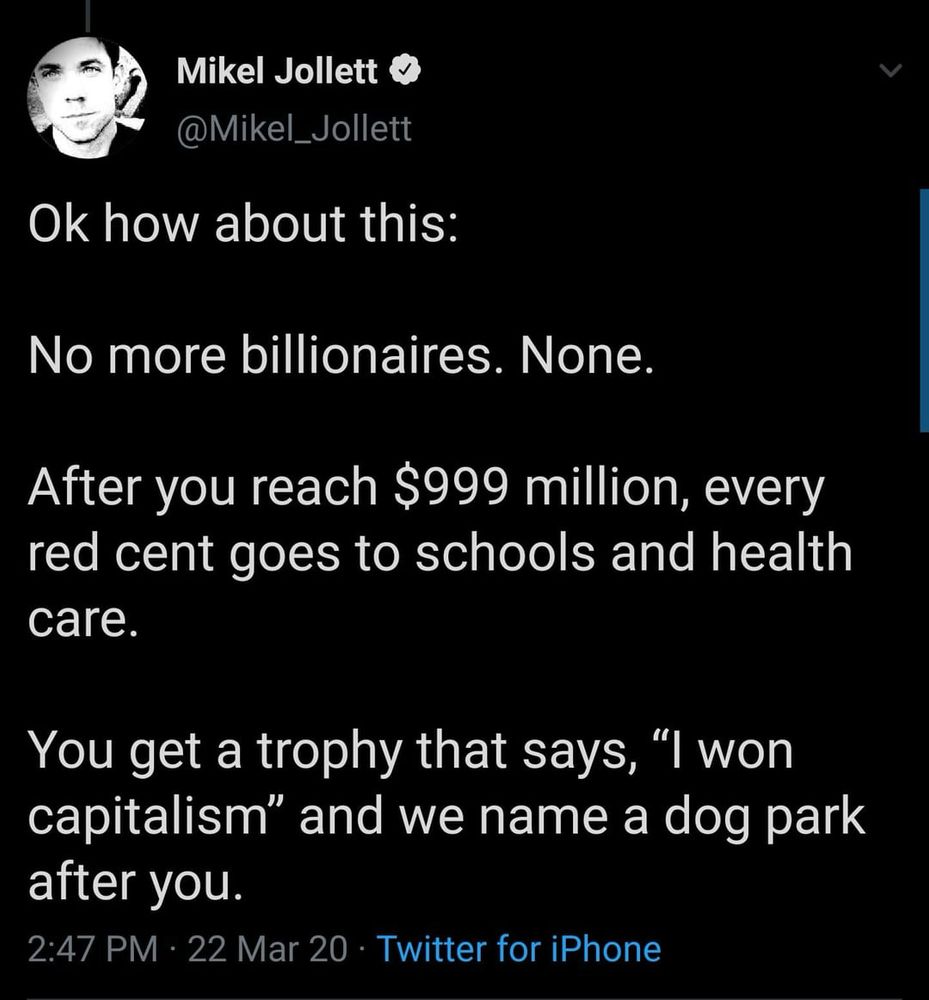Select the avatar thumbnail at top left
This screenshot has height=1000, width=929.
(x=85, y=95)
